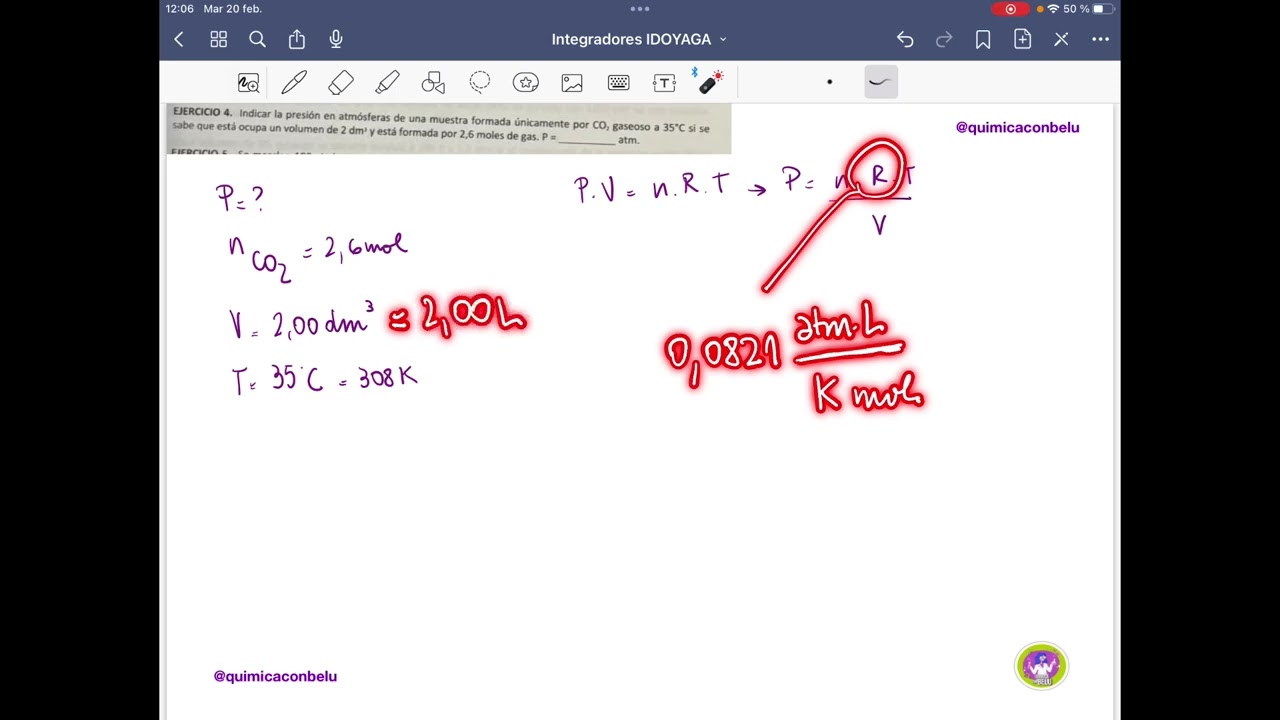Tap the @quimicaconbelu label at bottom left
Viewport: 1280px width, 720px height.
point(275,676)
